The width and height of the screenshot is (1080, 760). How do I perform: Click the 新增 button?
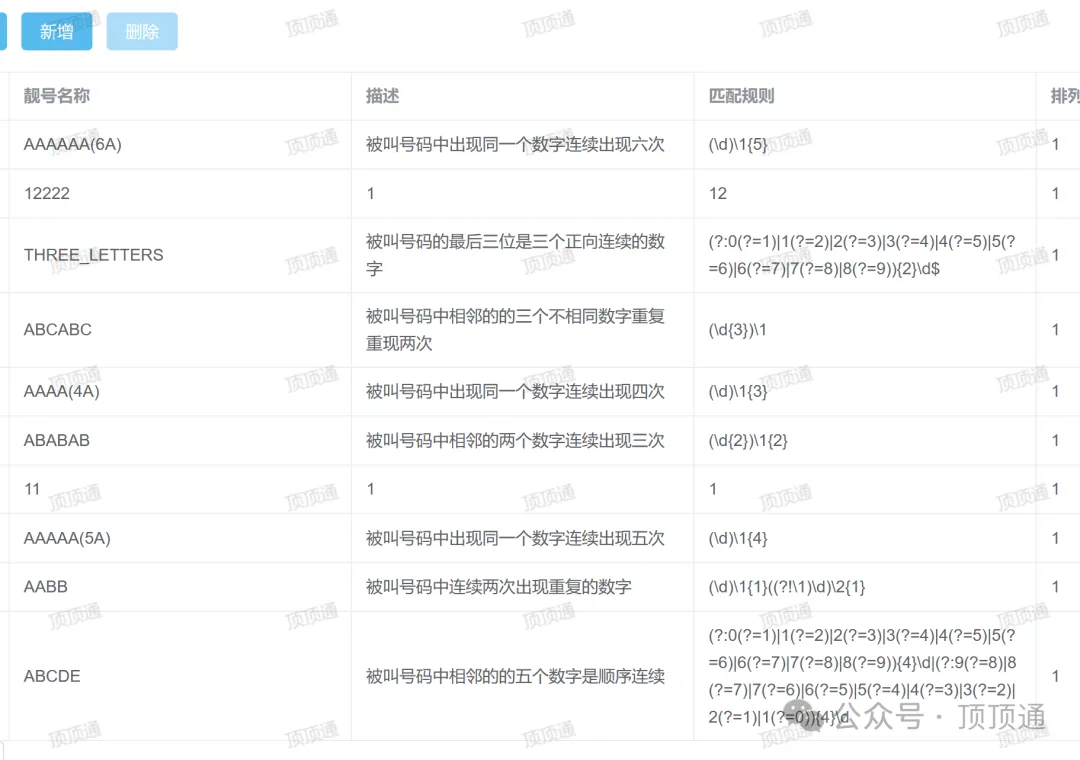pyautogui.click(x=57, y=32)
